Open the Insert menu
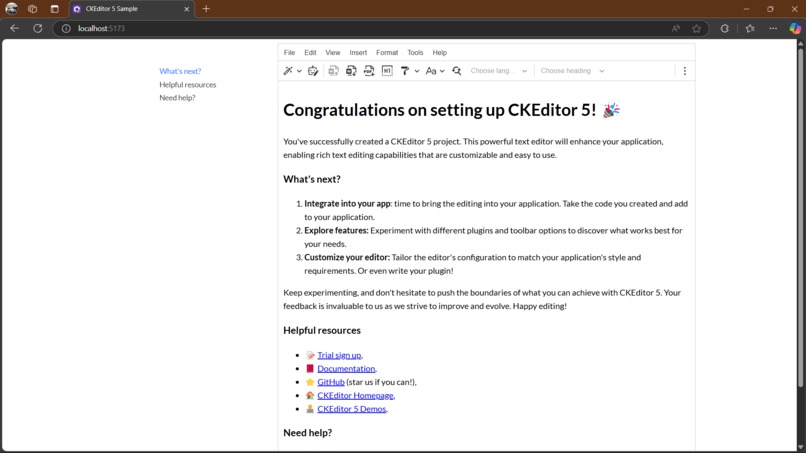Viewport: 806px width, 453px height. (358, 52)
